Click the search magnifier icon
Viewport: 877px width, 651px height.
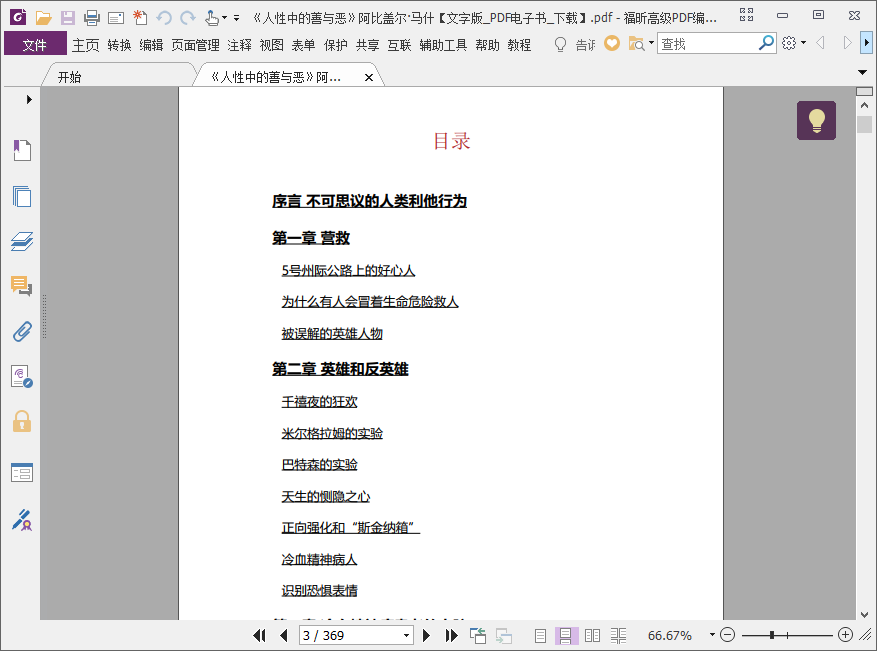pos(766,43)
